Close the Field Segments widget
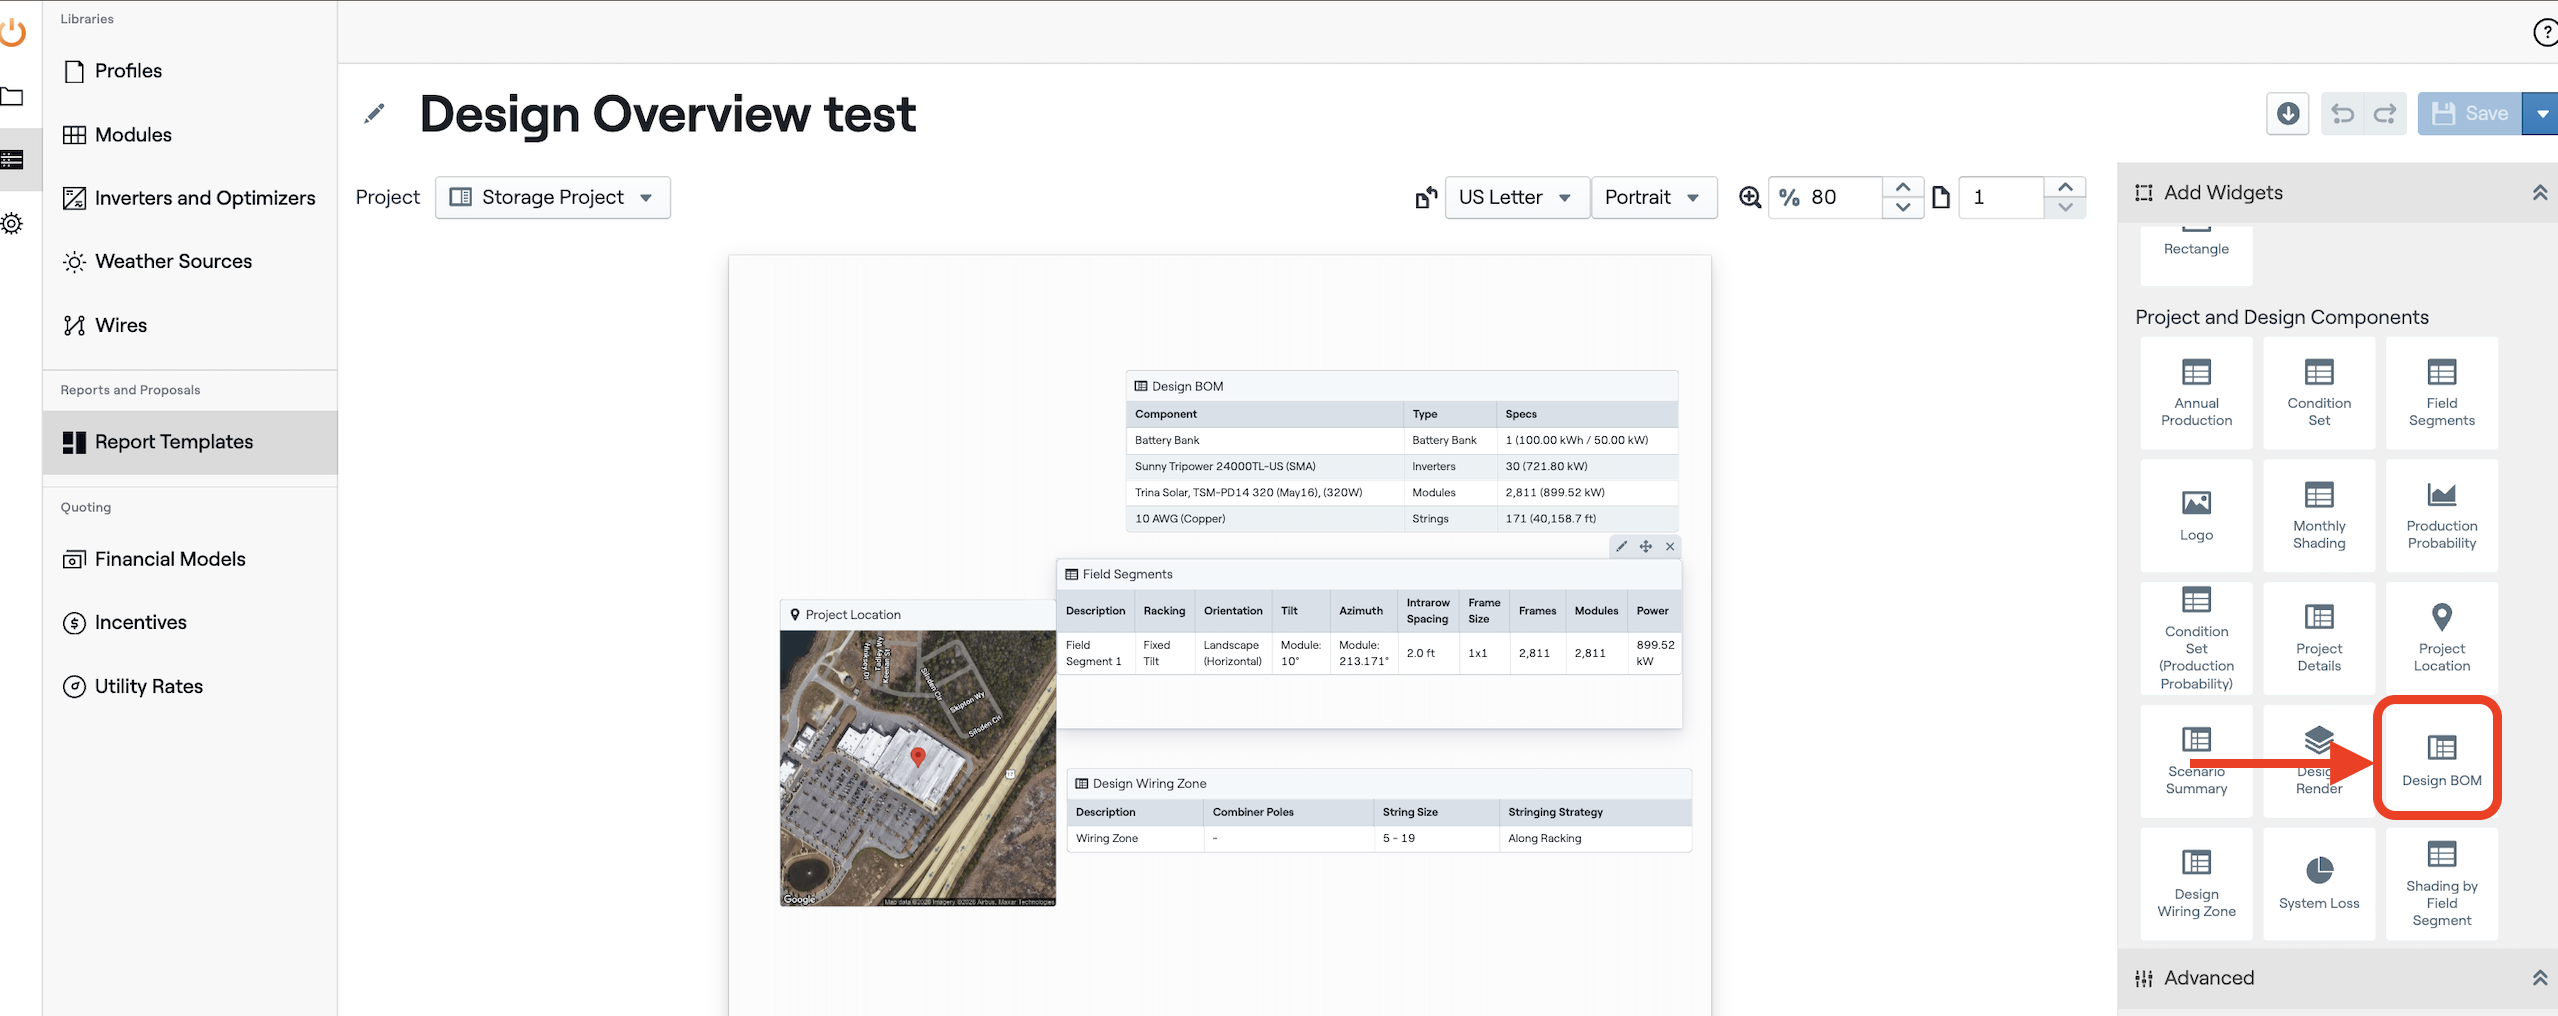 coord(1670,547)
